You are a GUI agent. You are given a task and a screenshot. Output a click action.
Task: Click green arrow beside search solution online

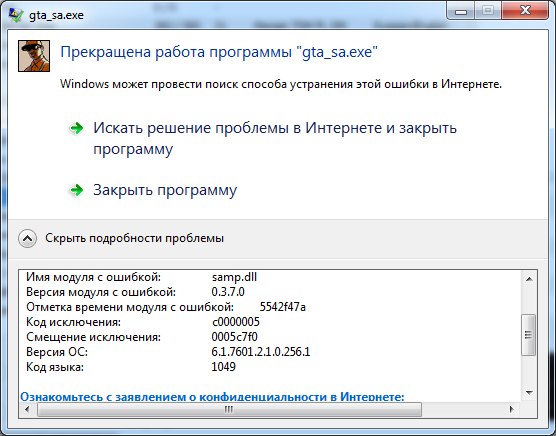pyautogui.click(x=77, y=128)
